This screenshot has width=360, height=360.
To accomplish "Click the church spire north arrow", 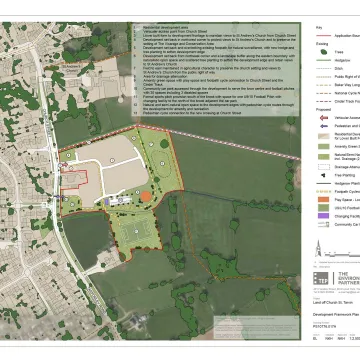I will 318,248.
